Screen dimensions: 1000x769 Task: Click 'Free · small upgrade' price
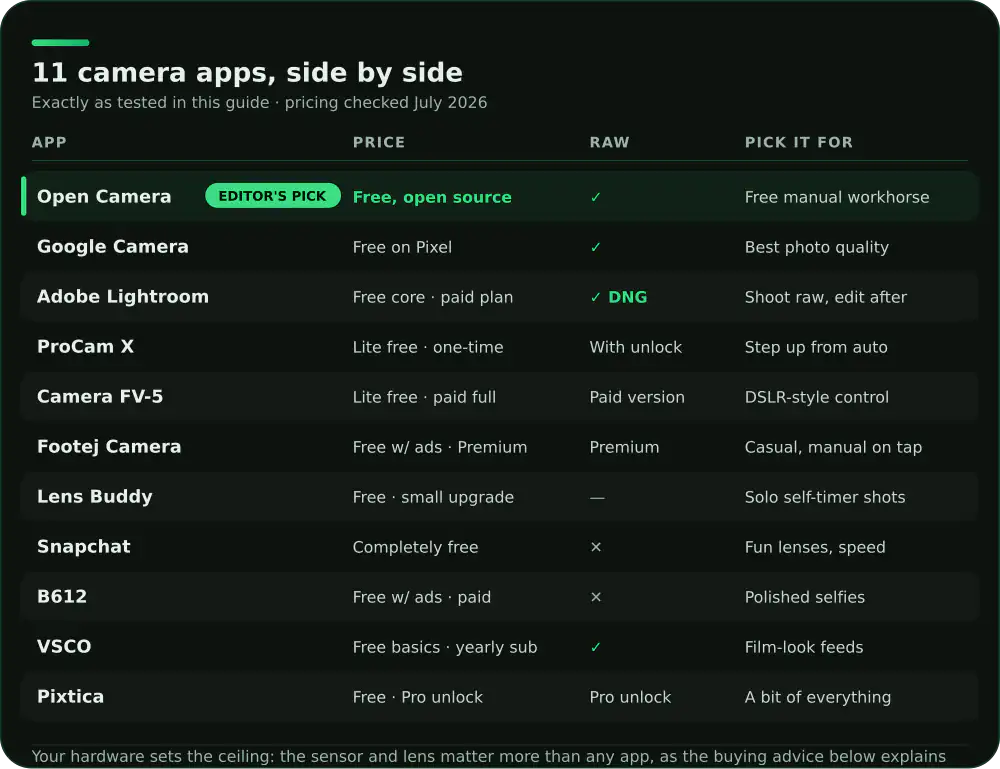click(x=433, y=497)
